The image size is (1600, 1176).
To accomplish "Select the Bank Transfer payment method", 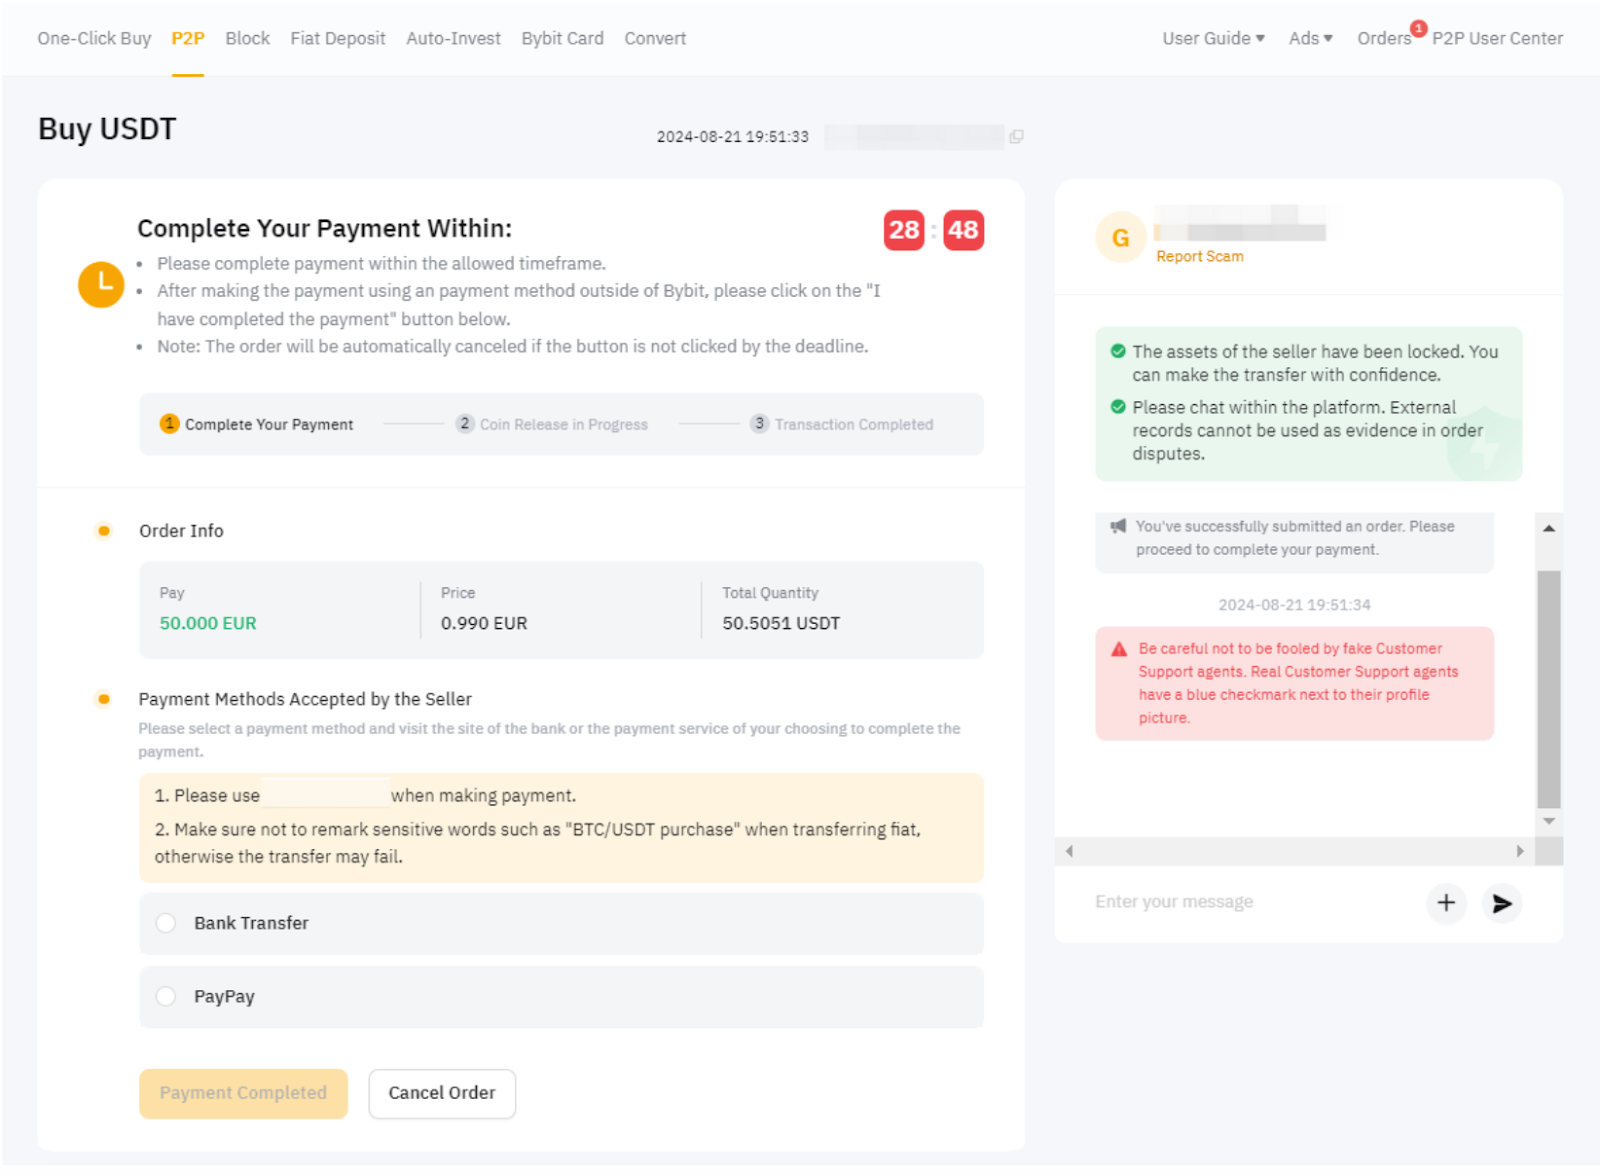I will pos(166,923).
